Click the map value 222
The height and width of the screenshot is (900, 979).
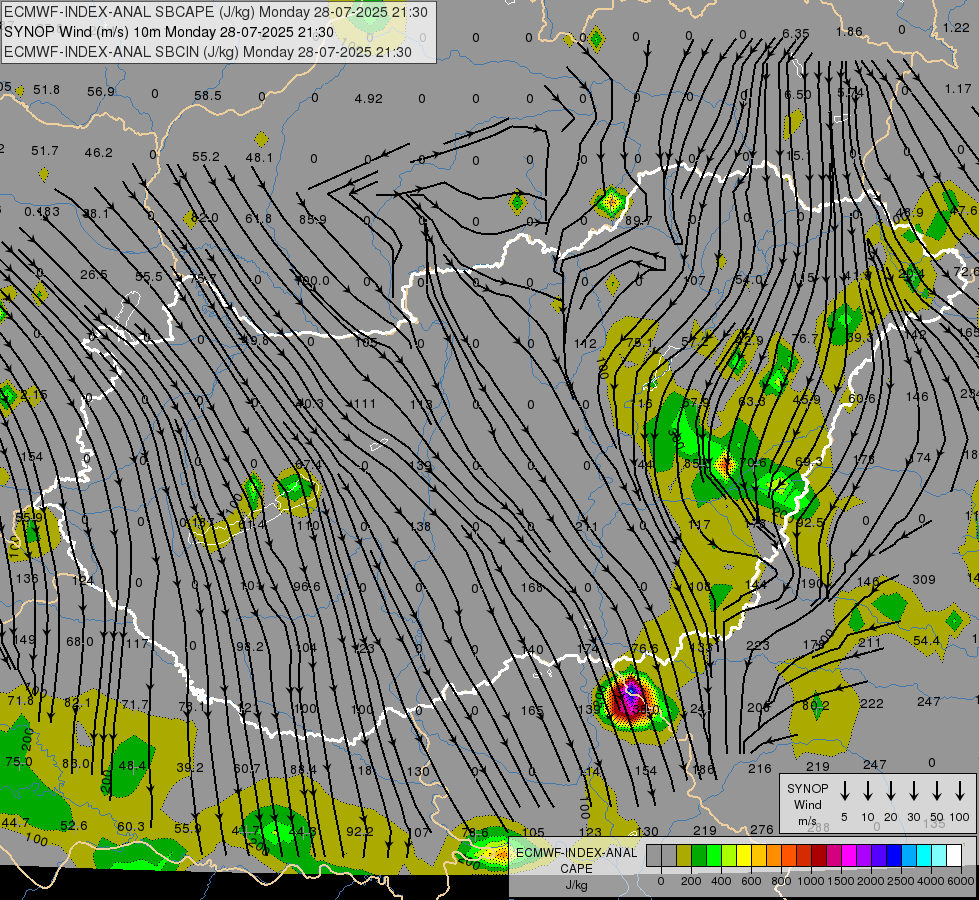pos(872,704)
